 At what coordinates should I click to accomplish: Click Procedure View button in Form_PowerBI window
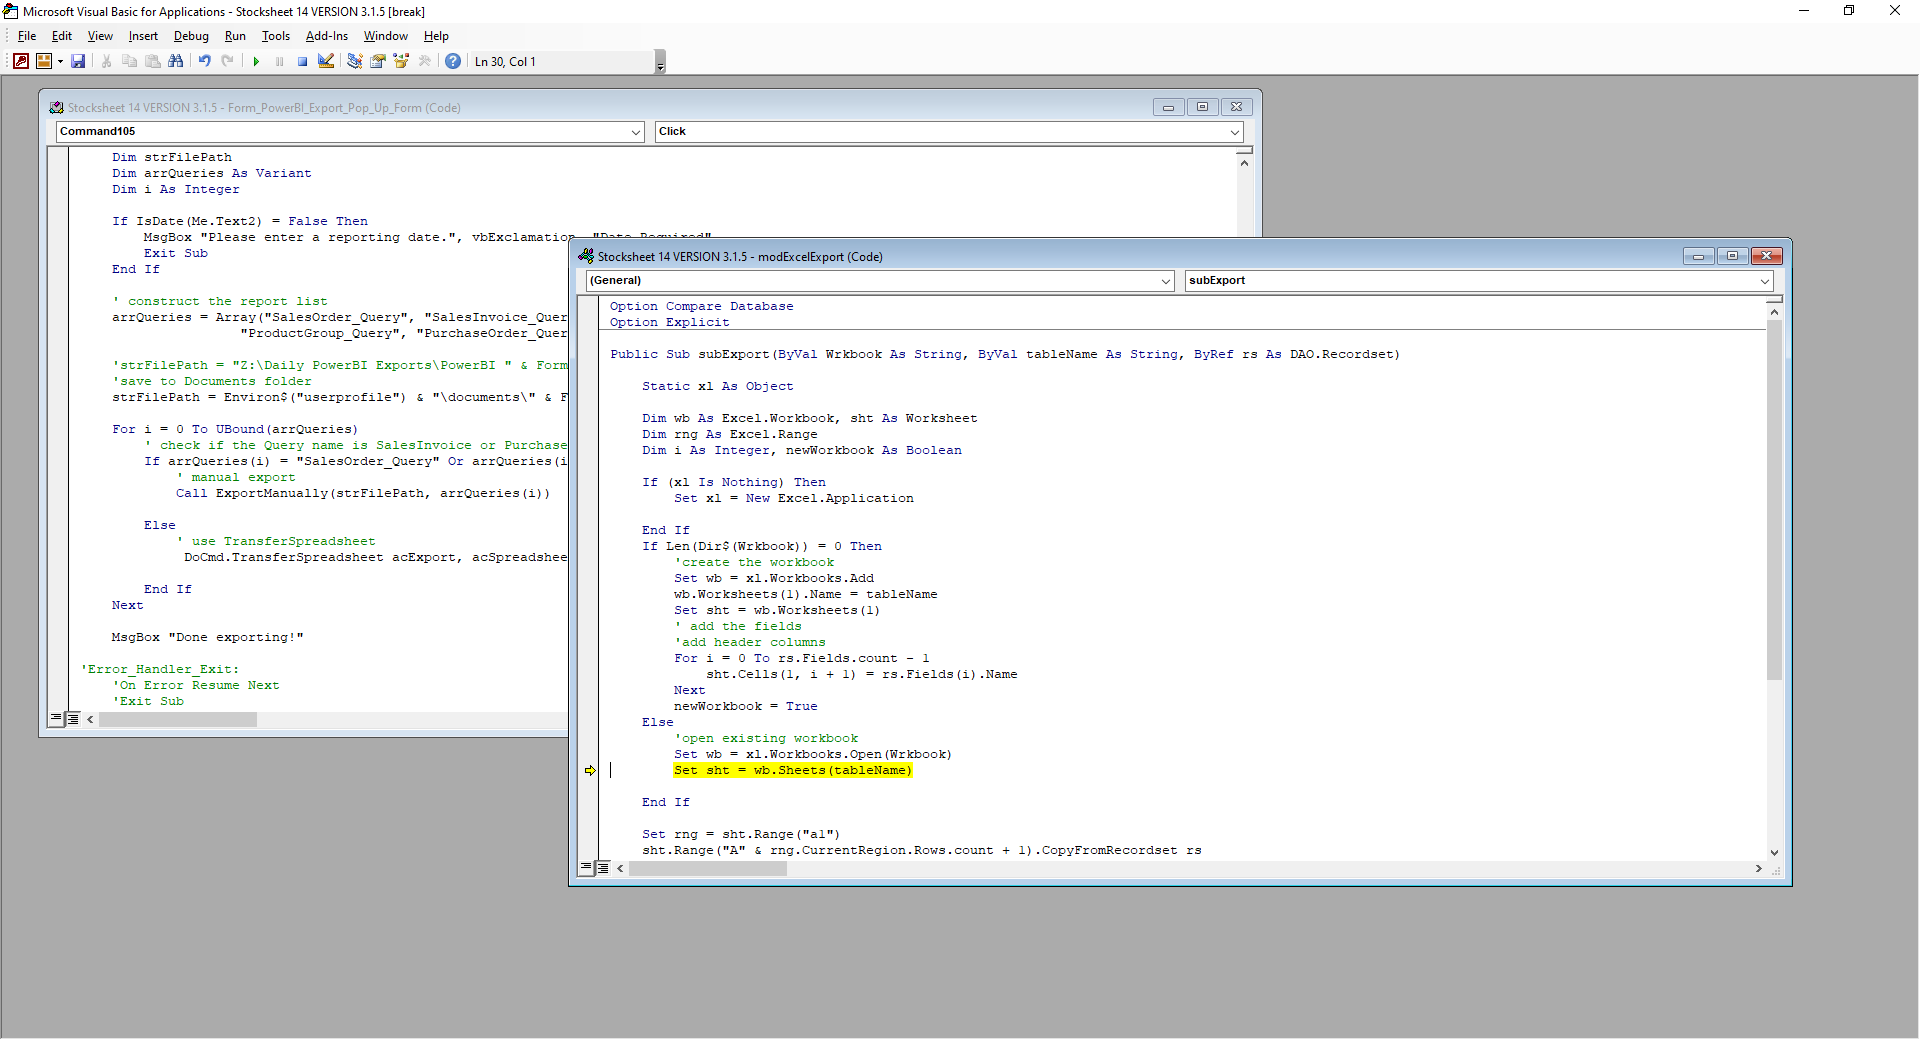pyautogui.click(x=56, y=719)
